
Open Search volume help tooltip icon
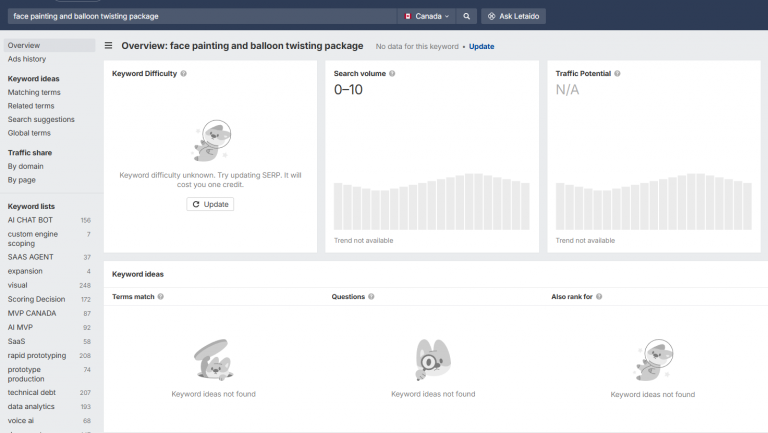pos(392,73)
